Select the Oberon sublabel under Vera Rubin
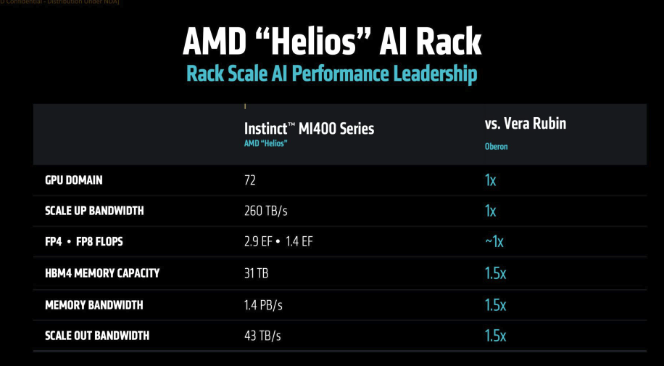The width and height of the screenshot is (664, 366). (496, 147)
